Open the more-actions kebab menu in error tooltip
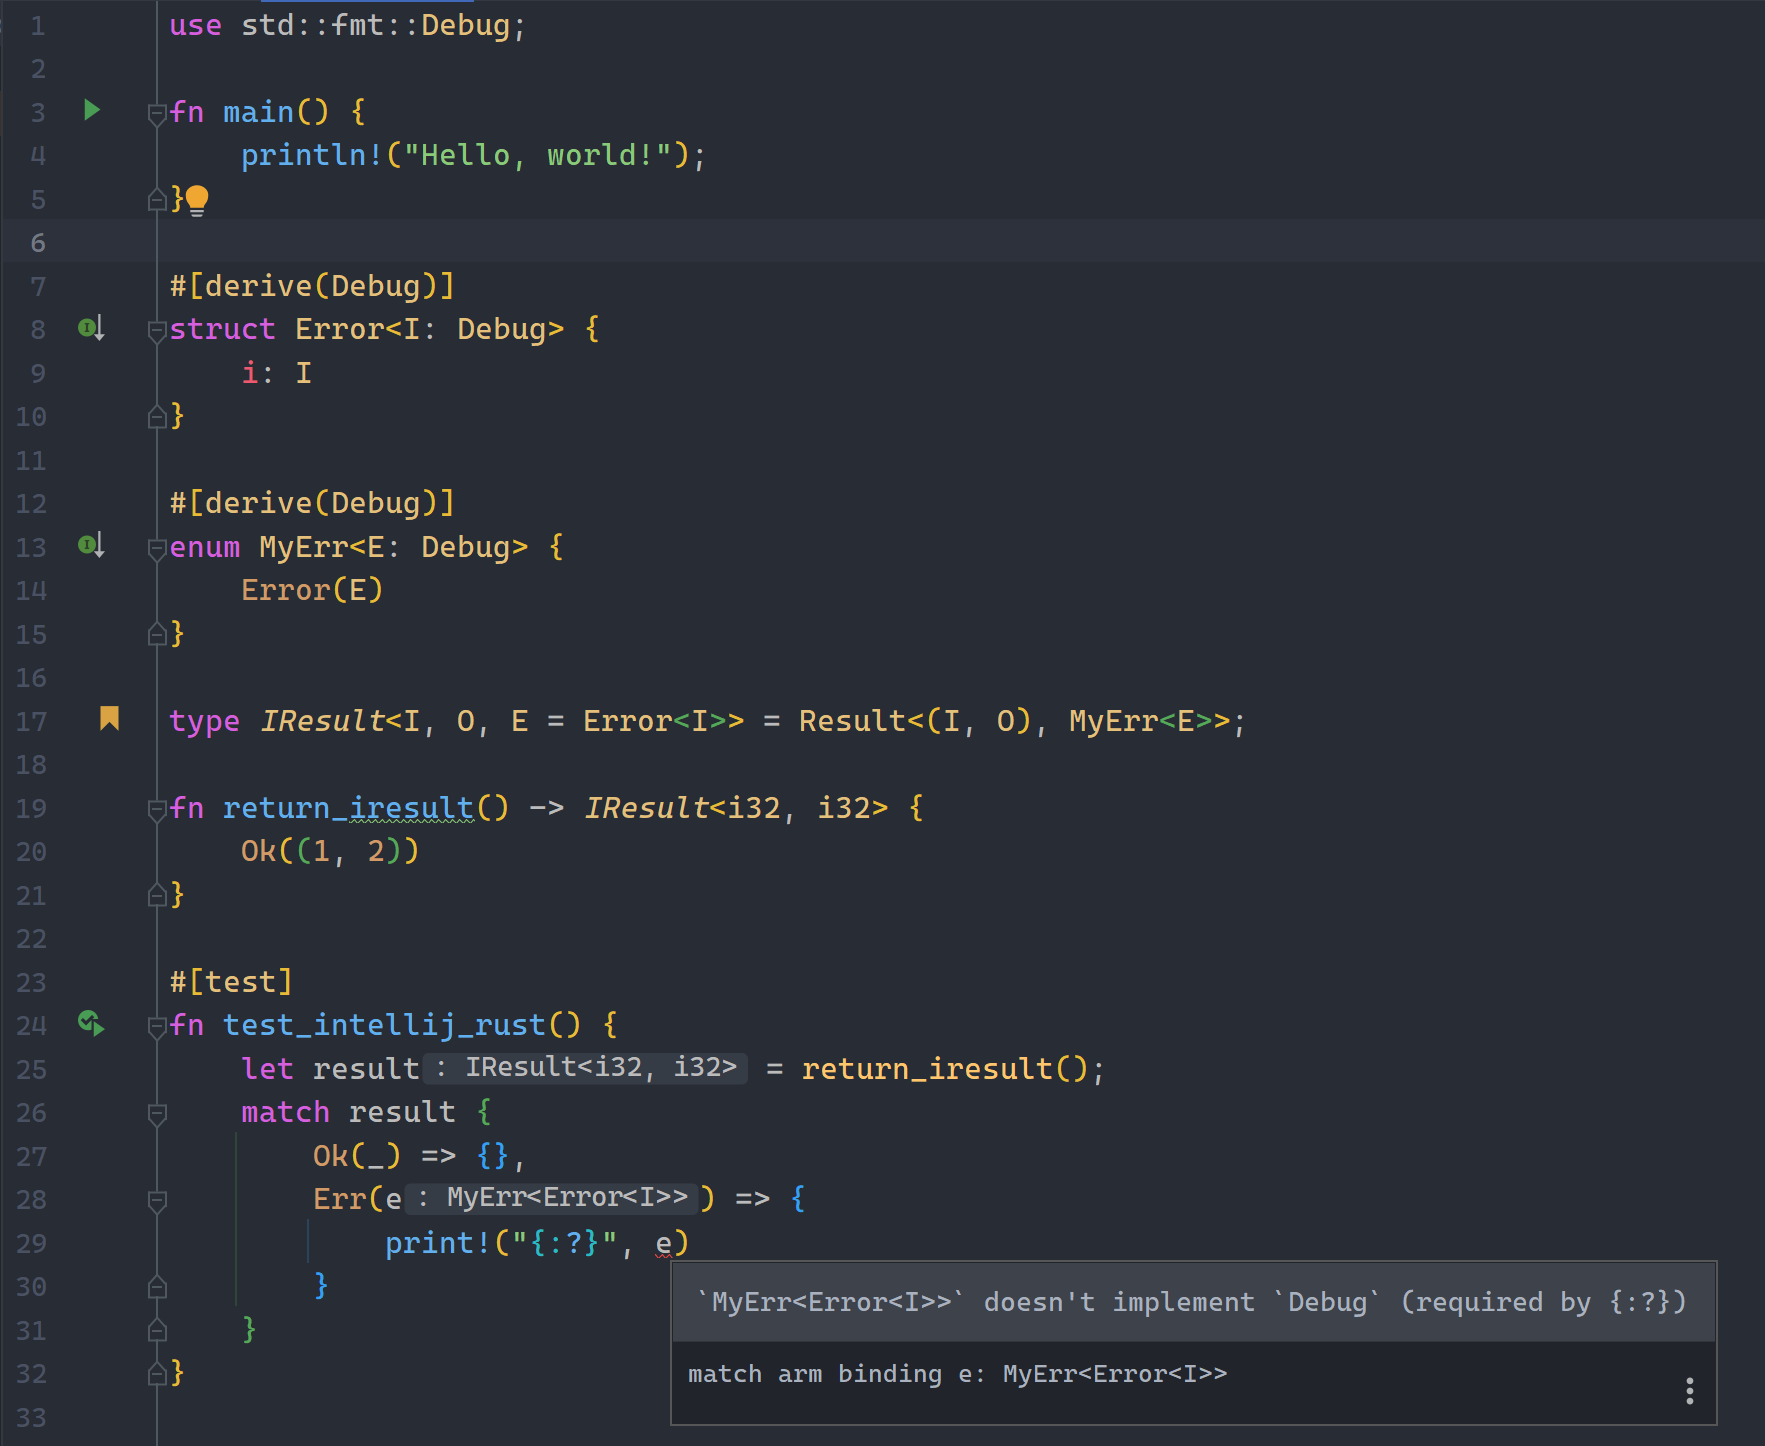 [x=1689, y=1389]
